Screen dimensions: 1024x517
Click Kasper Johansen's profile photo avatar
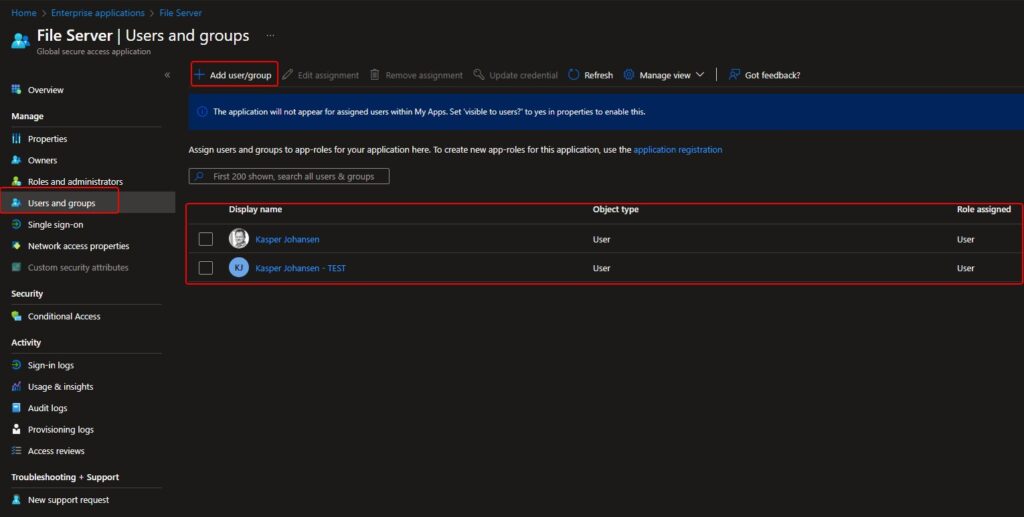coord(239,238)
